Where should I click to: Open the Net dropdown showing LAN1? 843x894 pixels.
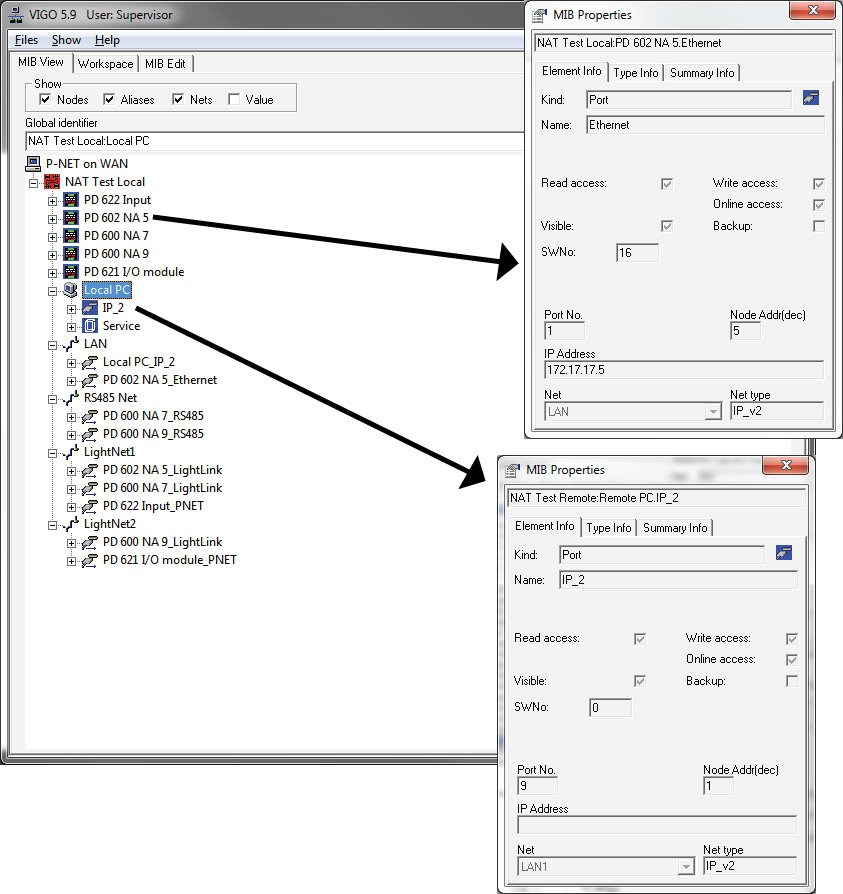(686, 867)
